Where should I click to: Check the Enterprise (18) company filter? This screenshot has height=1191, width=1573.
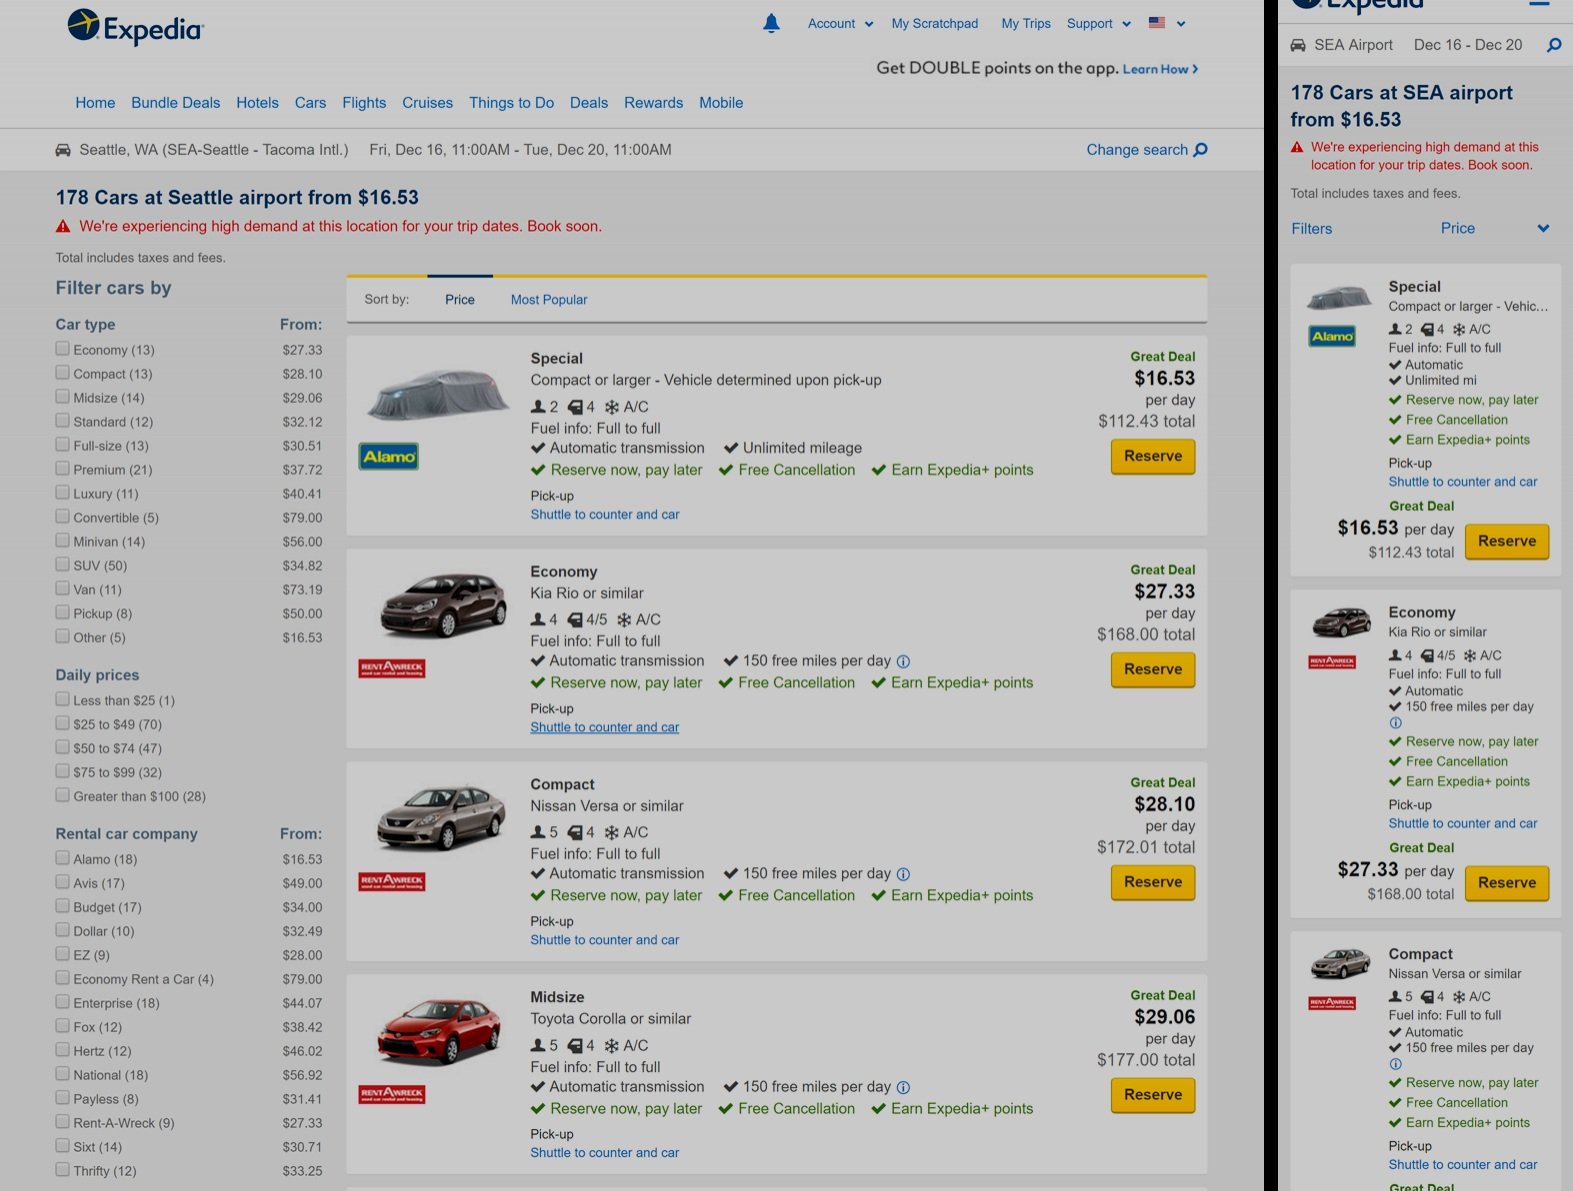[x=63, y=1002]
